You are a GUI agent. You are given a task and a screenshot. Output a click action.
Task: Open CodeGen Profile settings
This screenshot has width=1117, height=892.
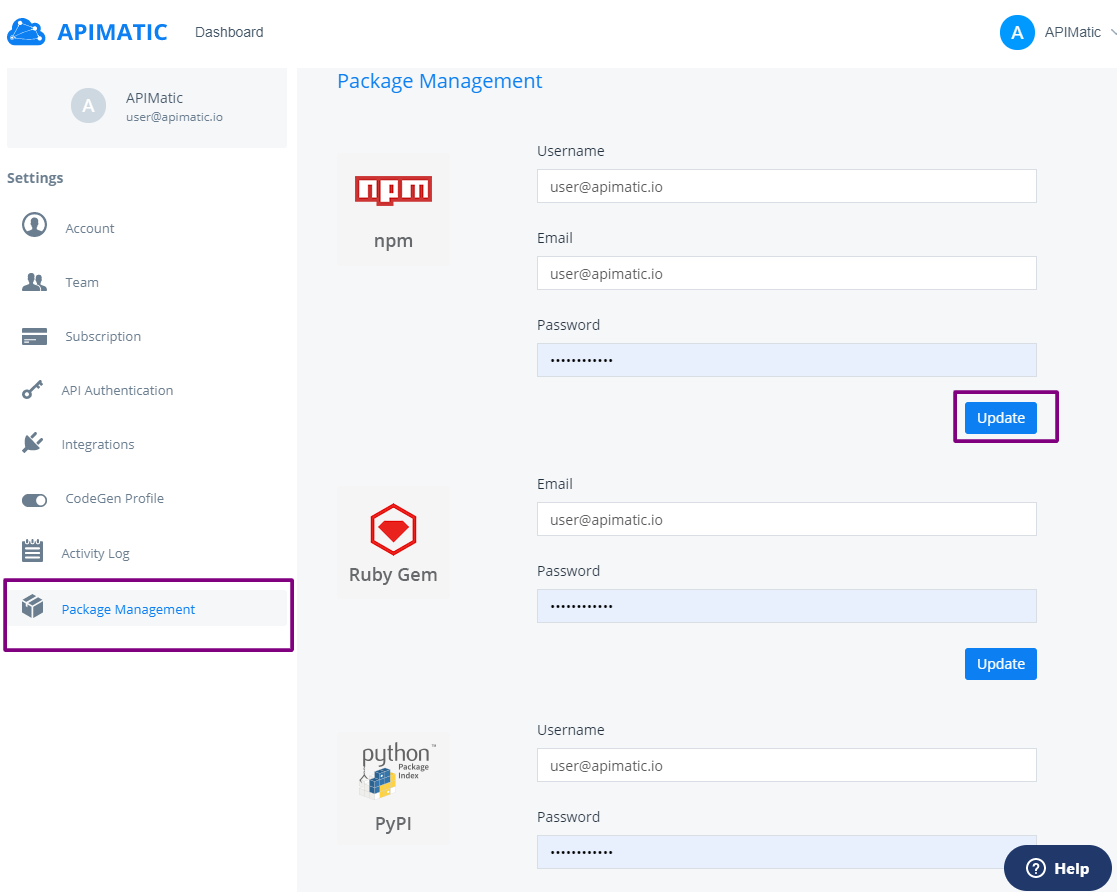pyautogui.click(x=115, y=499)
